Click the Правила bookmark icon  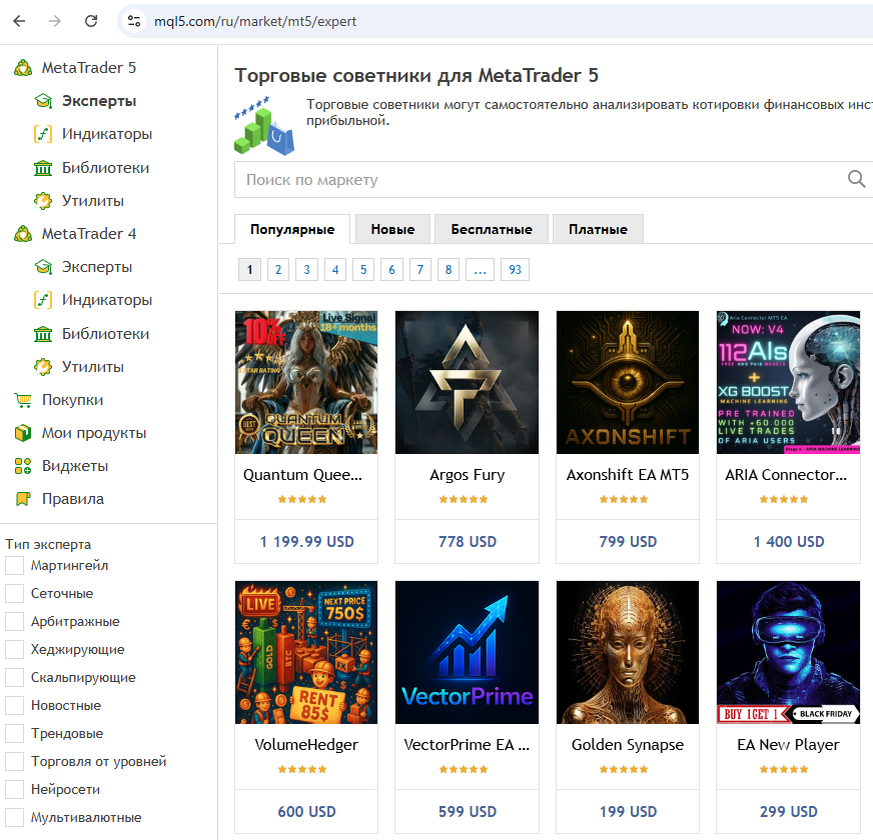(x=23, y=499)
